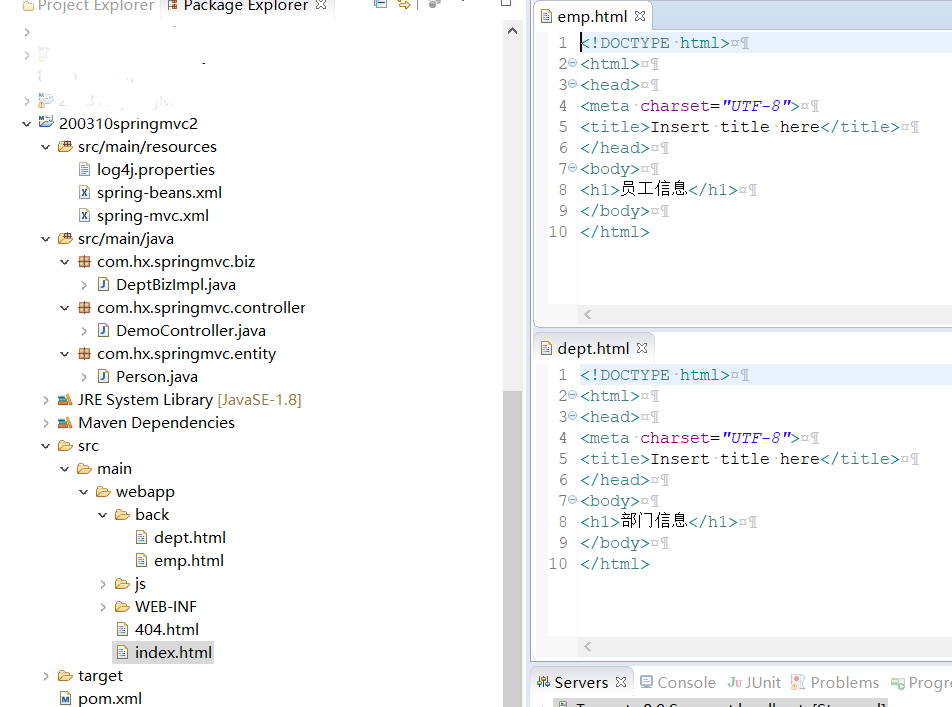The image size is (952, 707).
Task: Click the com.hx.springmvc.biz package icon
Action: coord(84,262)
